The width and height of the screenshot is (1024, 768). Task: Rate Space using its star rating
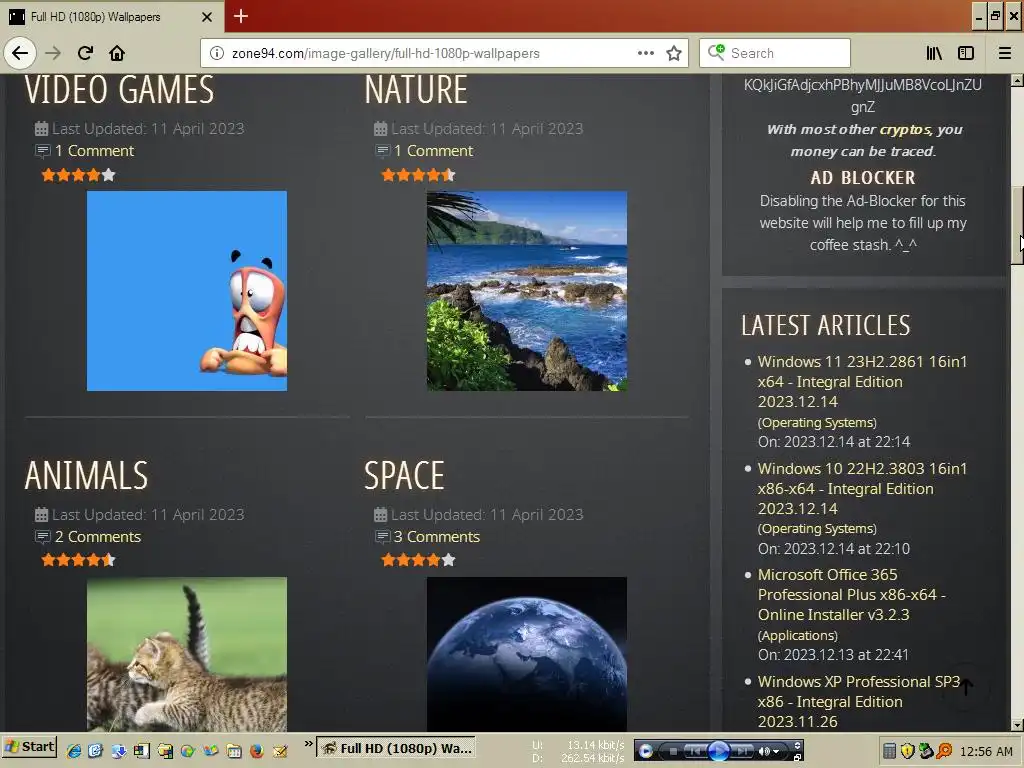coord(418,560)
